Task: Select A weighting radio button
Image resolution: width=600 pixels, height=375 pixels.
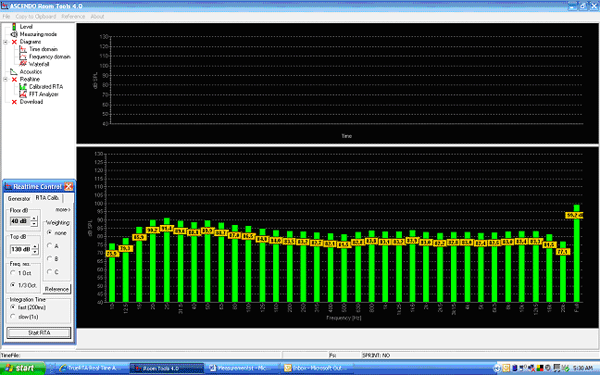Action: pyautogui.click(x=49, y=245)
